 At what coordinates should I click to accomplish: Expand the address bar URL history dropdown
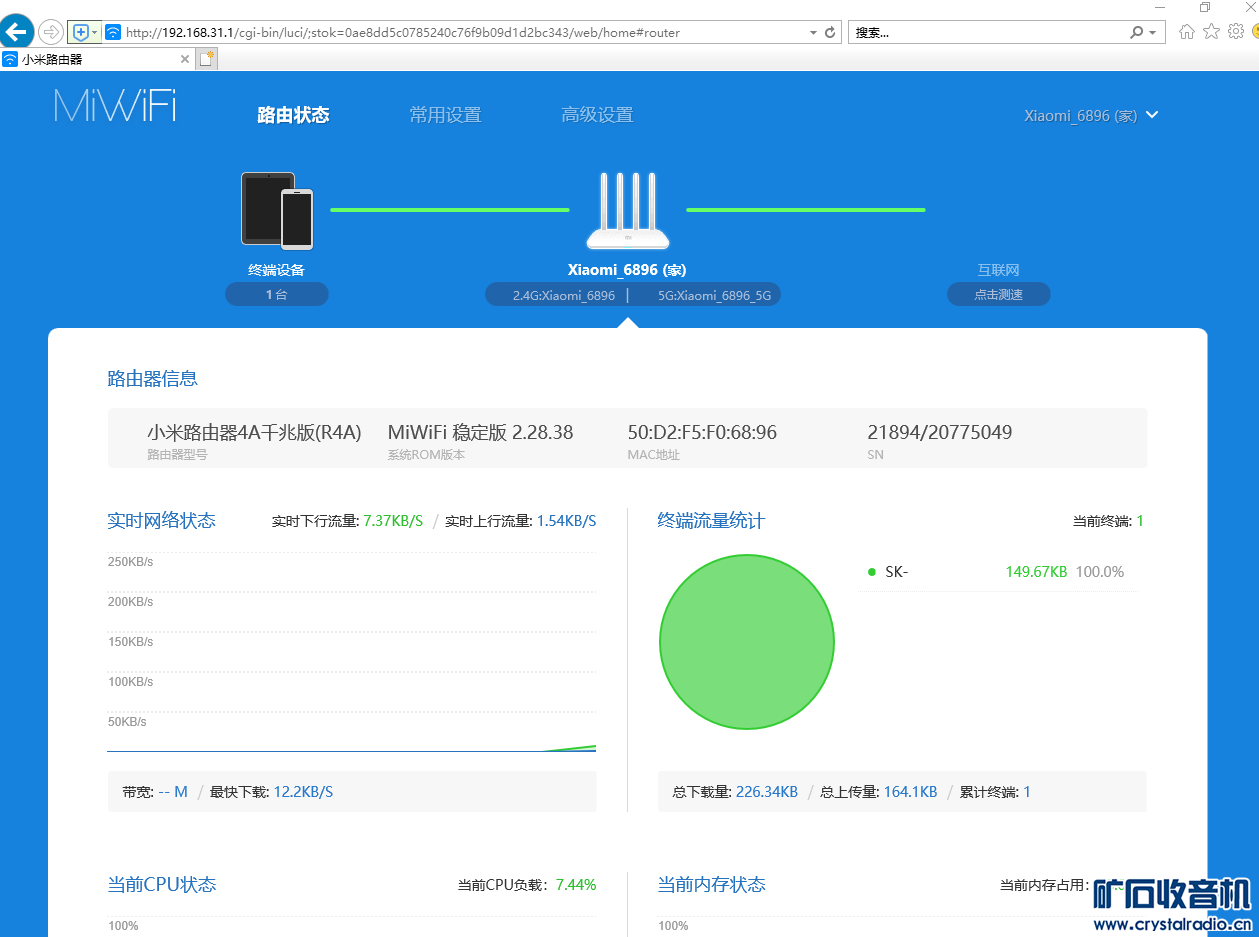[813, 32]
